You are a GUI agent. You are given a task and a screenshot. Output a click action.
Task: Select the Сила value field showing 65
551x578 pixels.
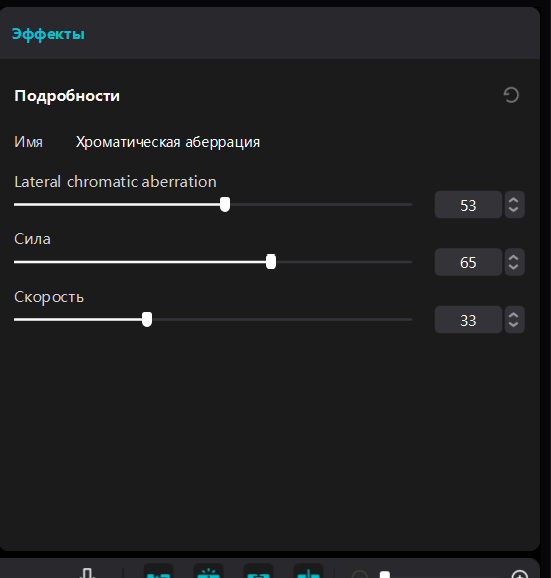[468, 262]
